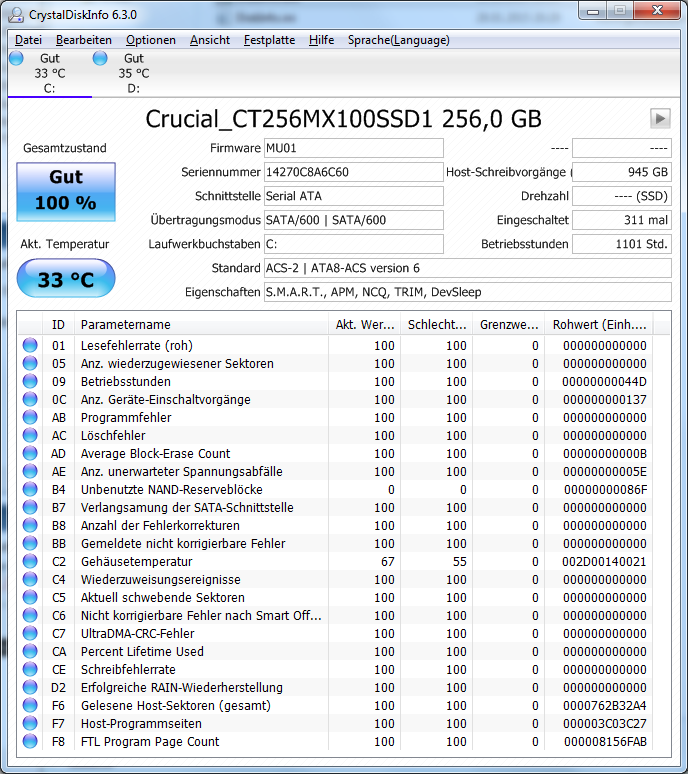The image size is (688, 774).
Task: Click status icon for Host-Programmseiten
Action: 30,724
